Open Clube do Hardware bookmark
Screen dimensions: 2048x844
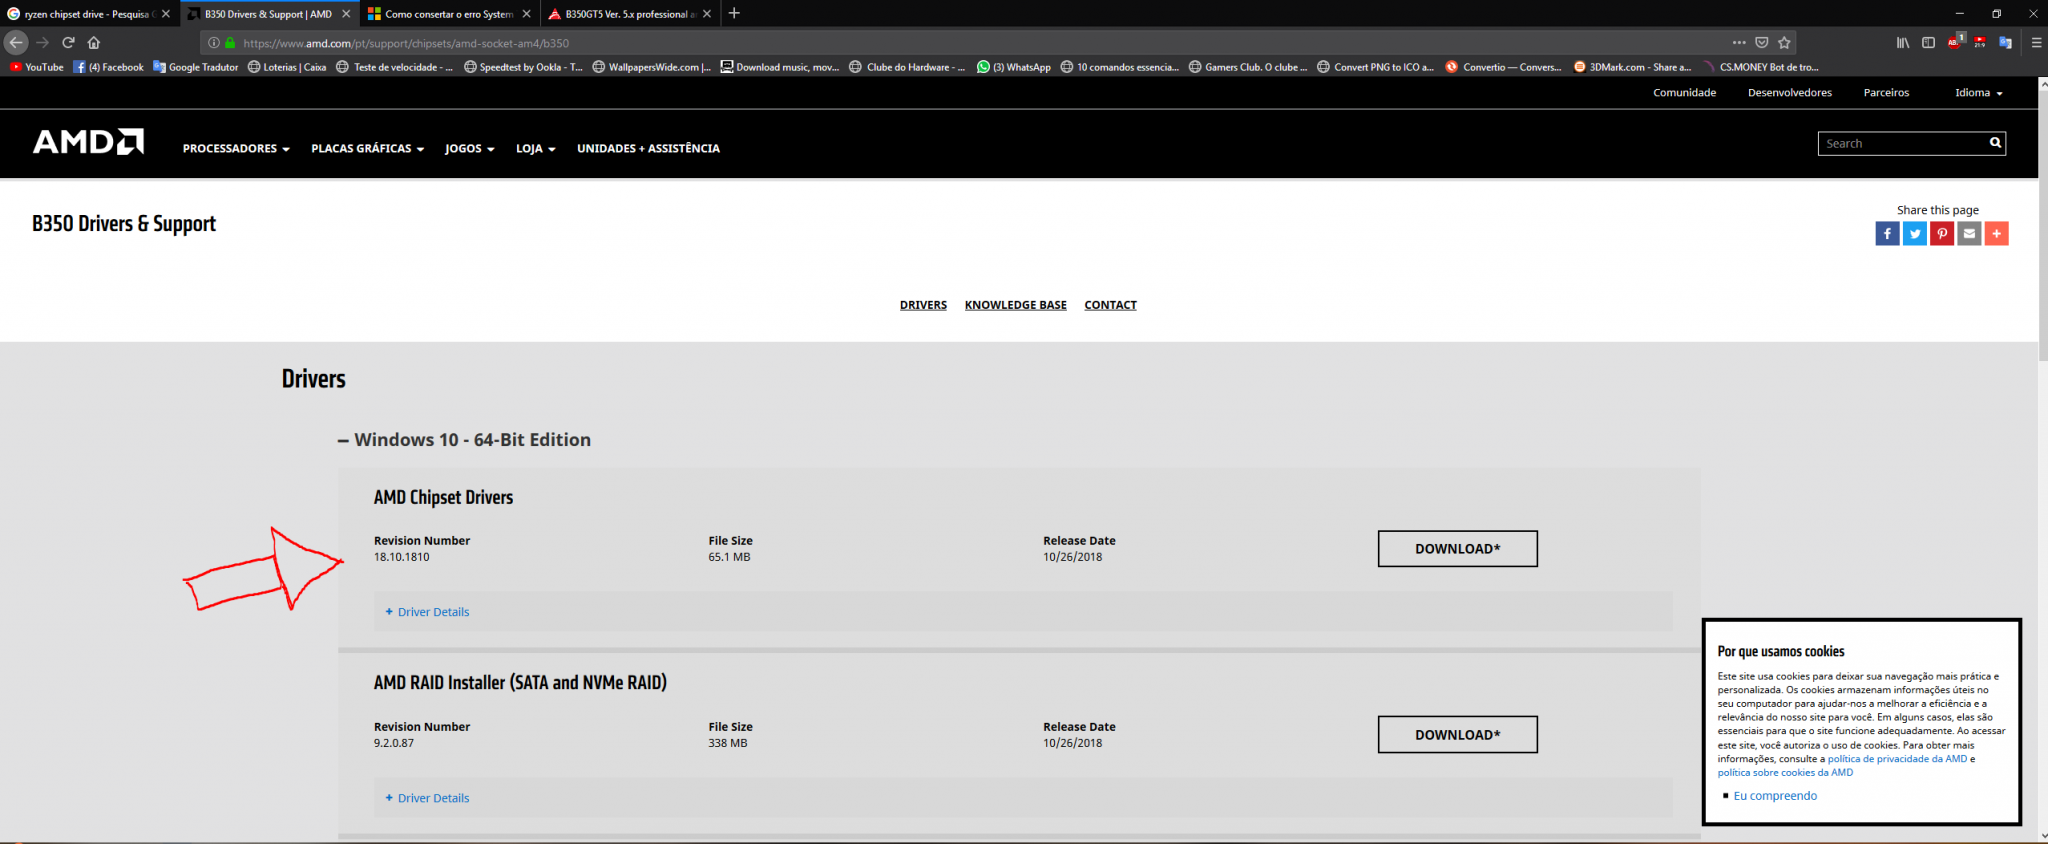tap(907, 67)
